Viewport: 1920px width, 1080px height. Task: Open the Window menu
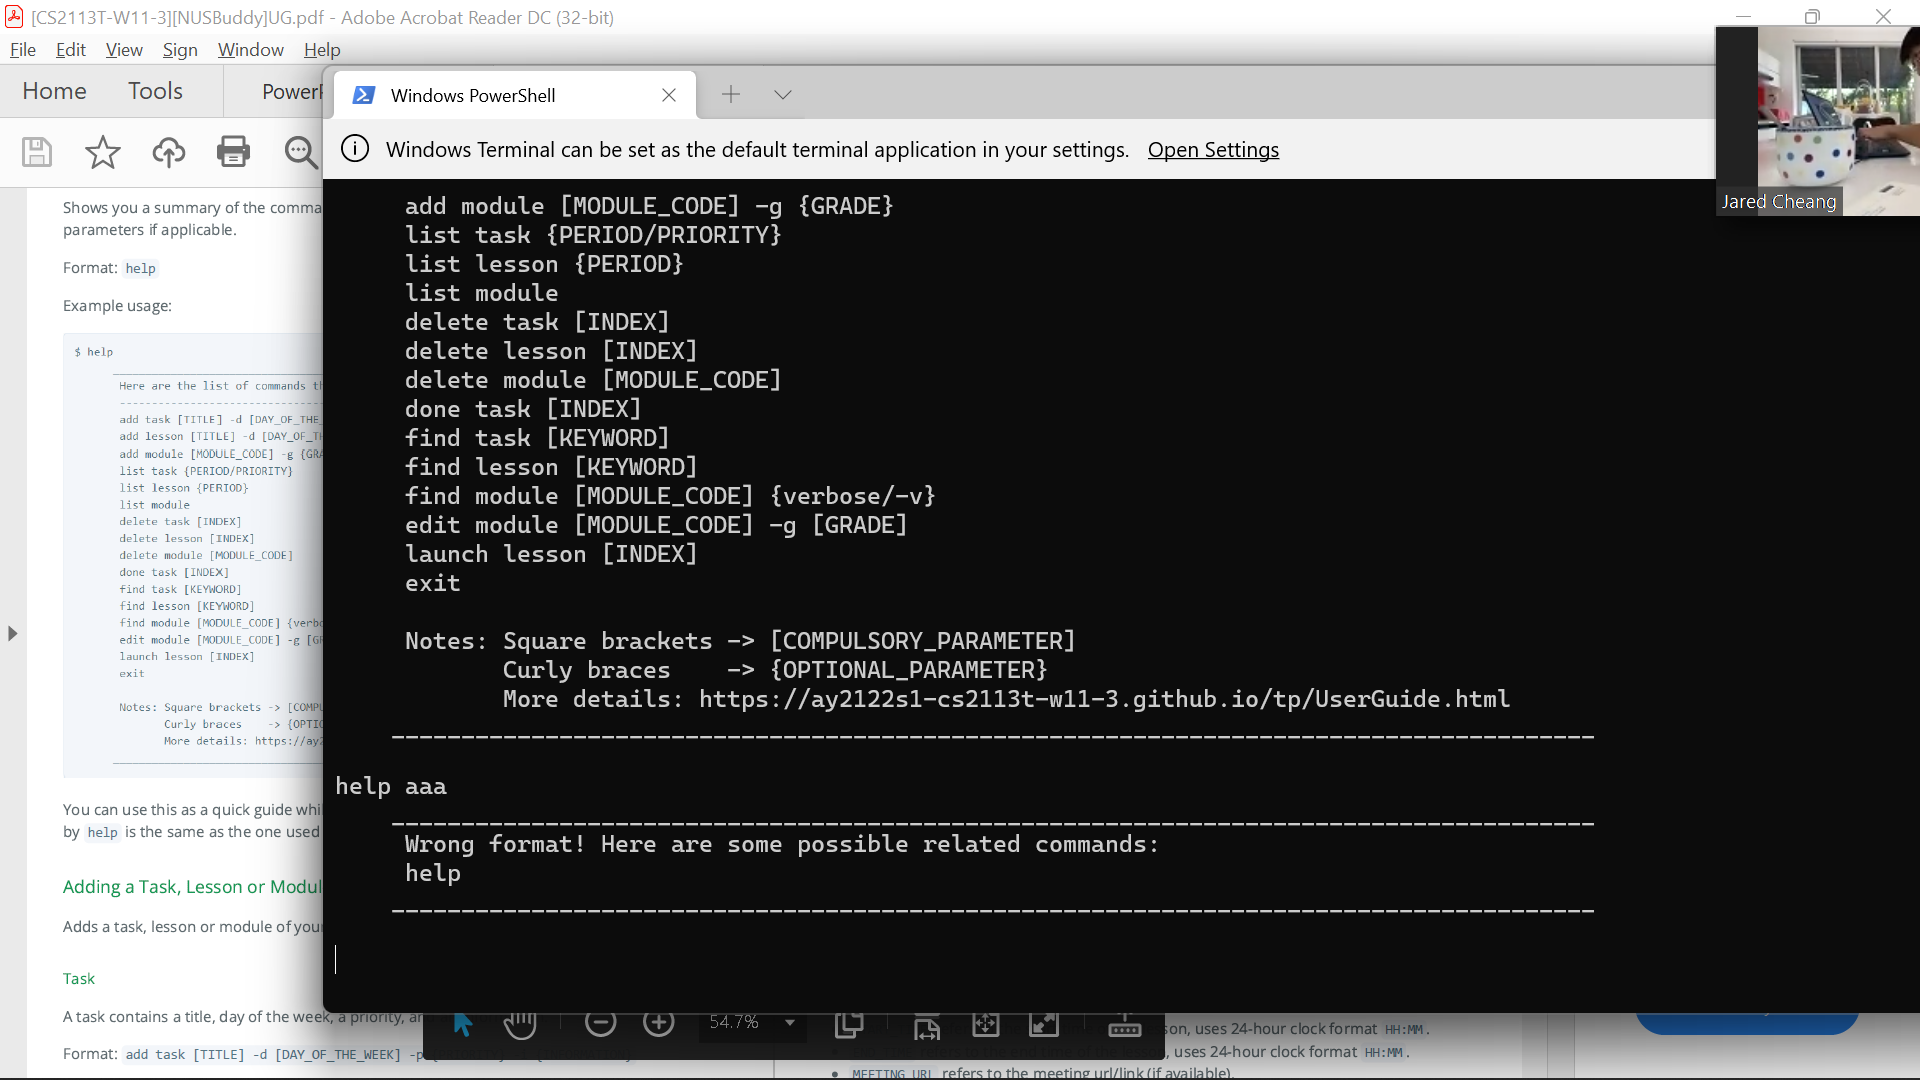(250, 50)
